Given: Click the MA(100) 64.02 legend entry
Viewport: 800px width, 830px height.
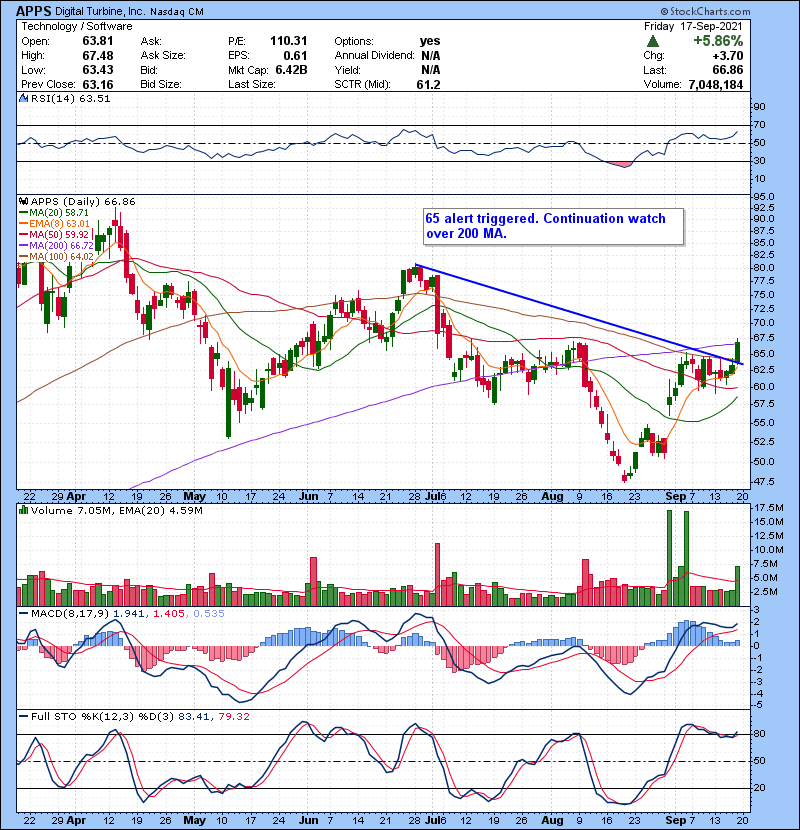Looking at the screenshot, I should [x=56, y=257].
